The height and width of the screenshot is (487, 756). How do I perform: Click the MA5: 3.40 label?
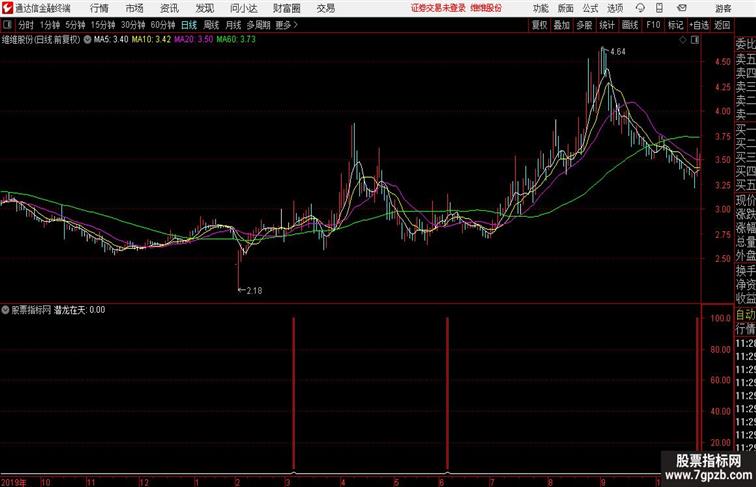(111, 40)
